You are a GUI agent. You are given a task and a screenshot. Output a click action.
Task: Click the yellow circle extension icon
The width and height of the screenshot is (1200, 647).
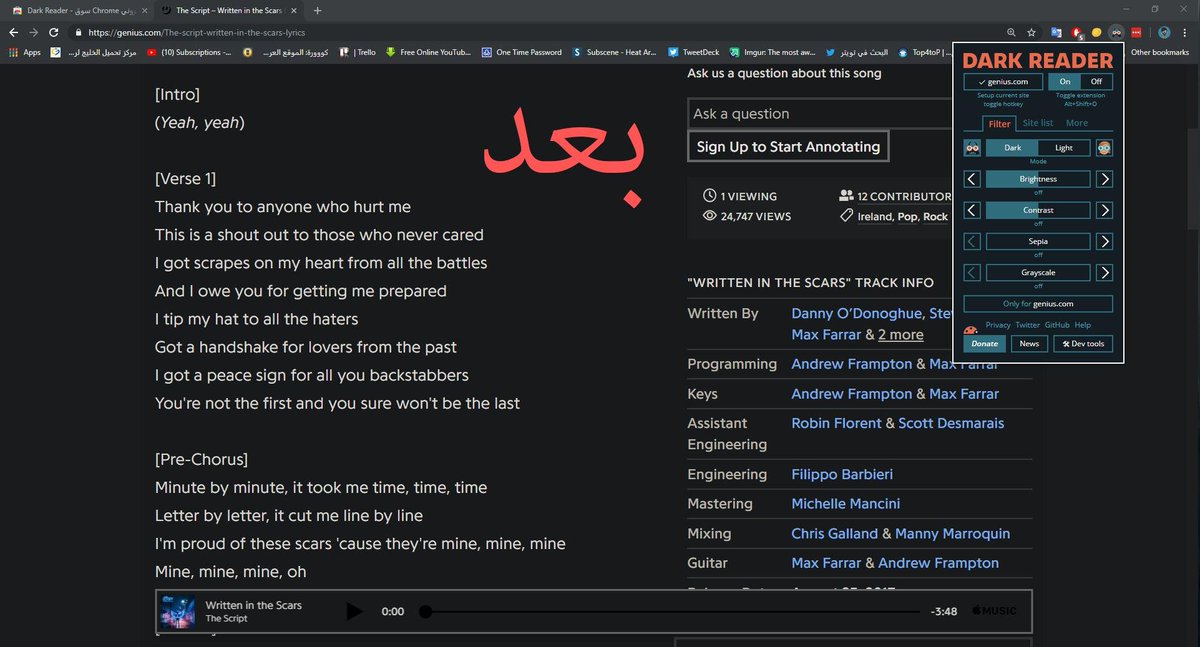1096,32
